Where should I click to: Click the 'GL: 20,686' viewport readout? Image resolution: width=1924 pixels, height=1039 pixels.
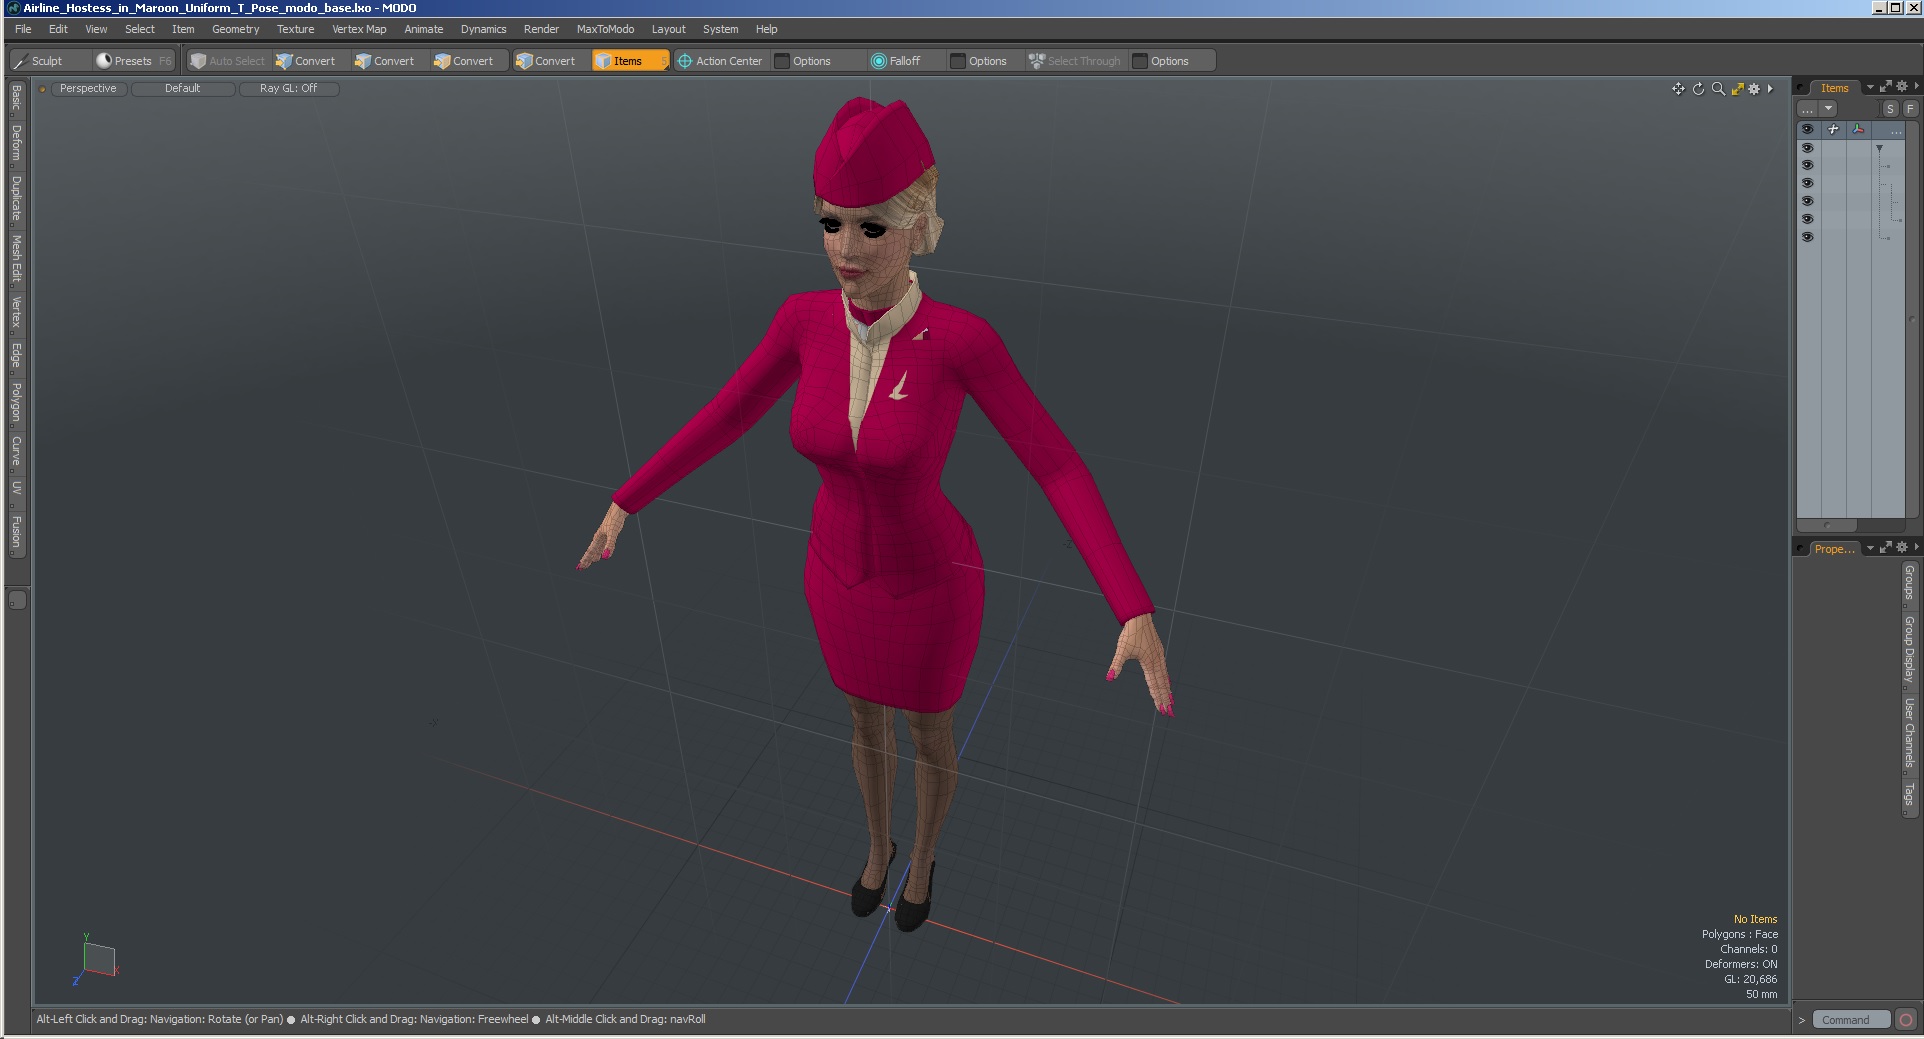[x=1750, y=980]
